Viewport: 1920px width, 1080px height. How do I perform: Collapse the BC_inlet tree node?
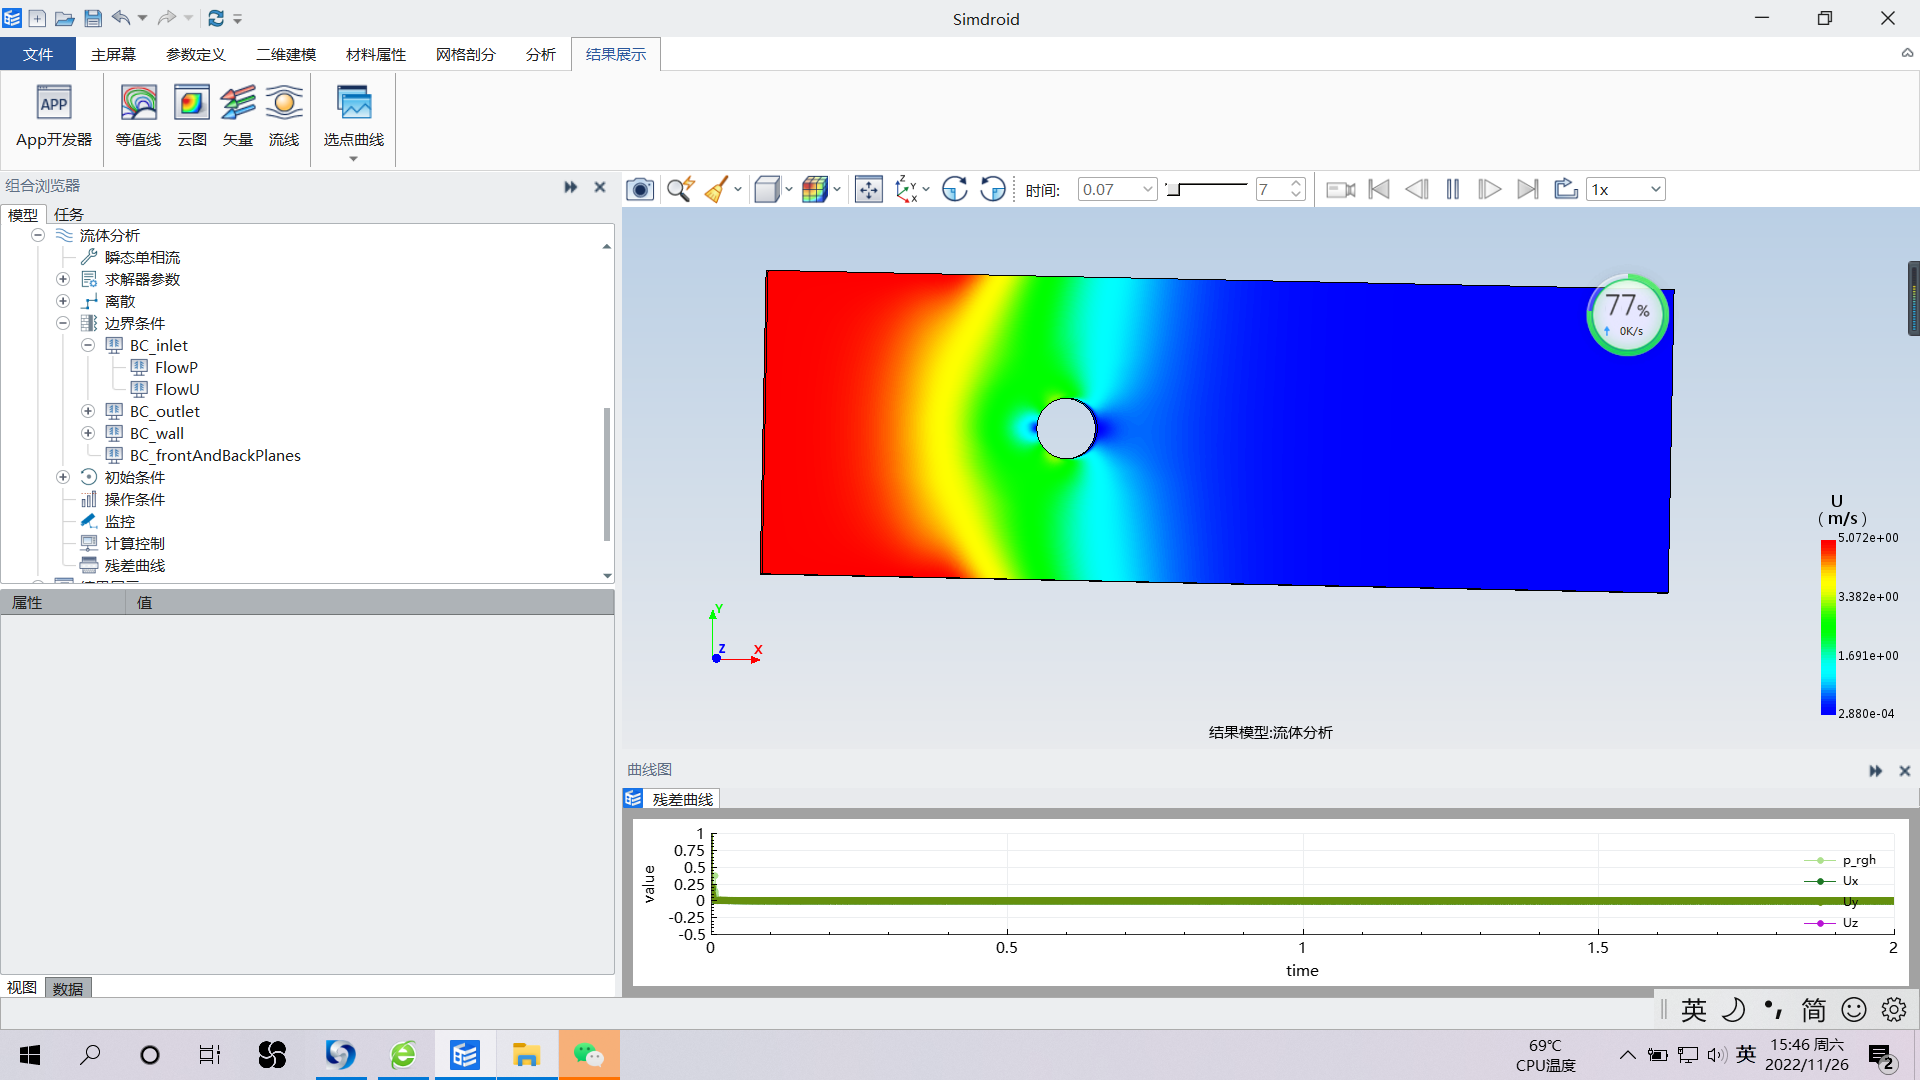pos(88,345)
